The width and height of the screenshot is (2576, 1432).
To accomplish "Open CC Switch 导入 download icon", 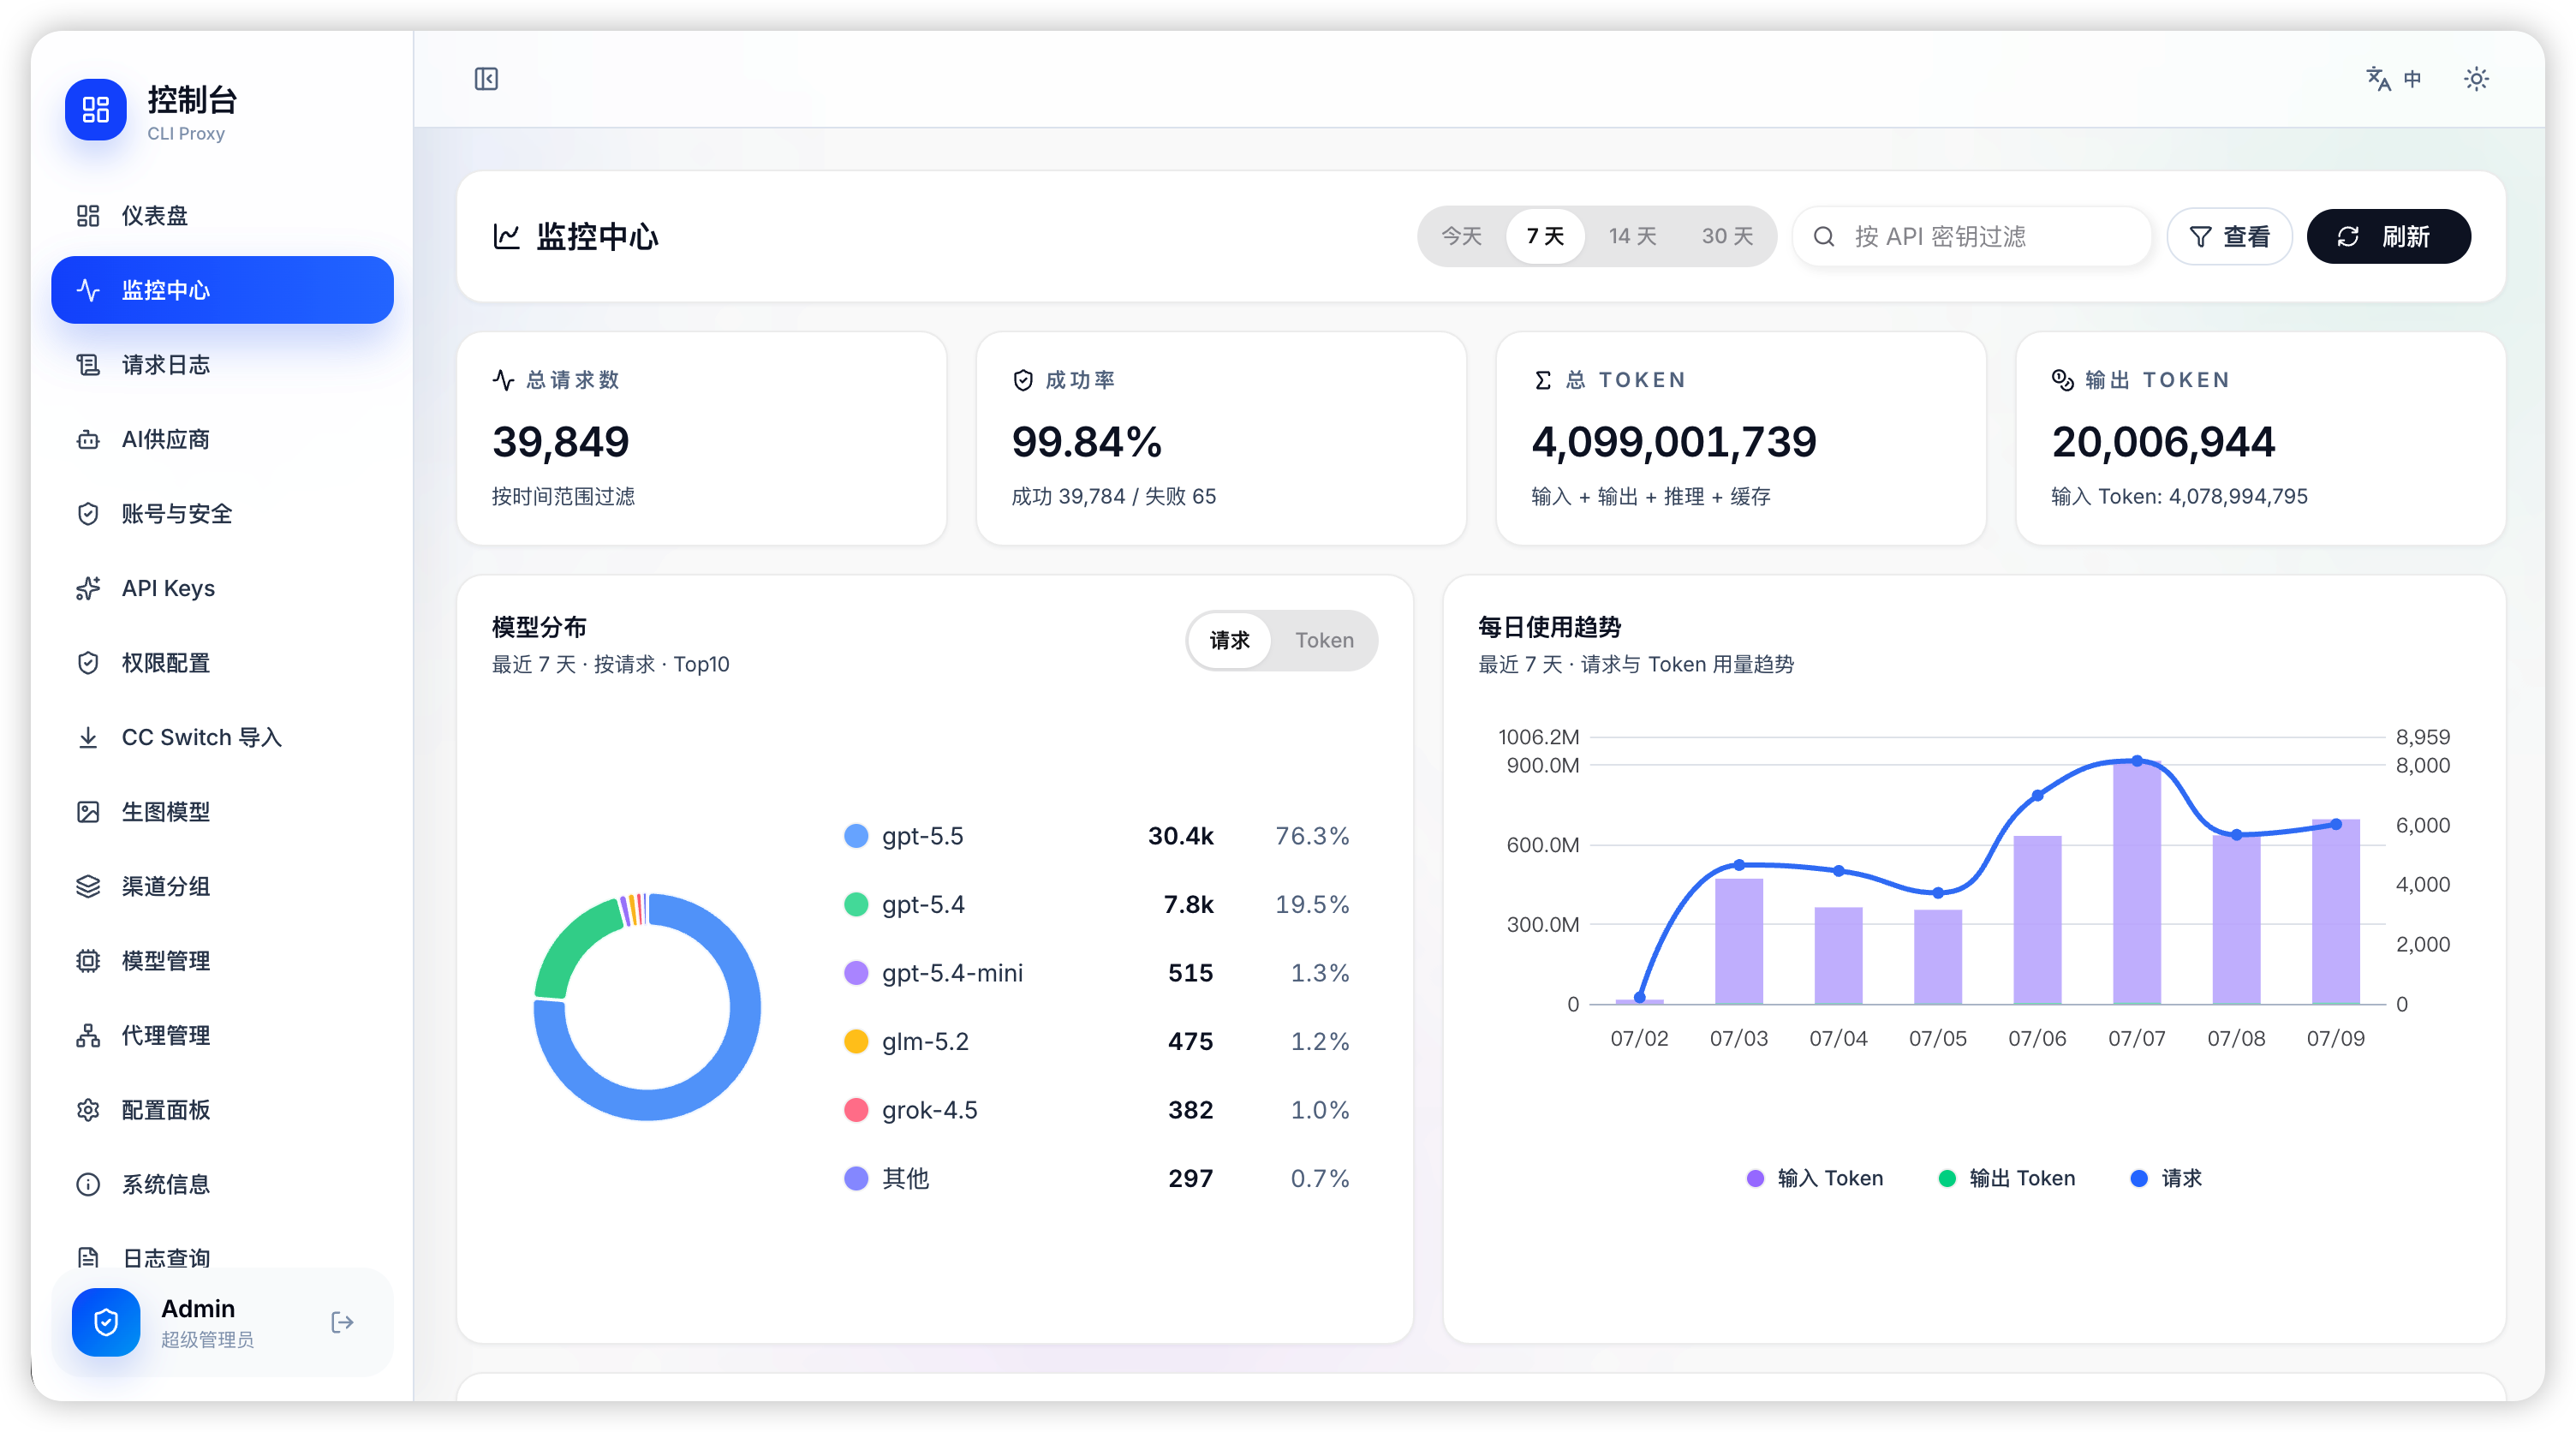I will (x=88, y=737).
